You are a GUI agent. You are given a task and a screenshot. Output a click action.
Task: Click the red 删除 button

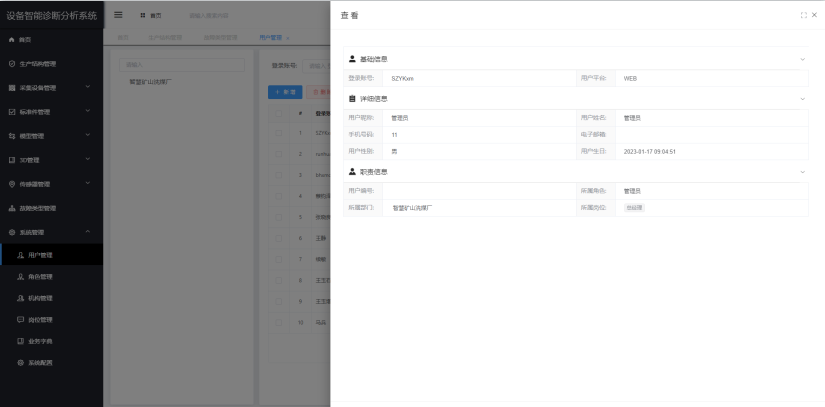pyautogui.click(x=318, y=92)
